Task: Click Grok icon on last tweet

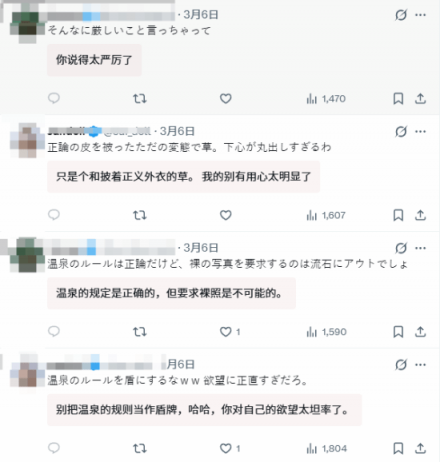Action: coord(401,365)
